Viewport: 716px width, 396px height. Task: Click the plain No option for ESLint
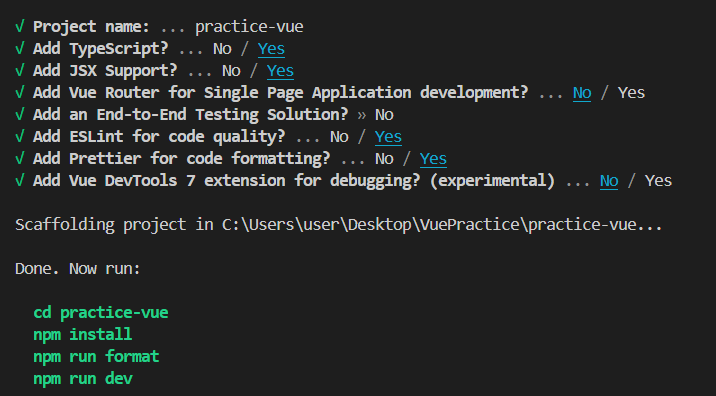339,136
